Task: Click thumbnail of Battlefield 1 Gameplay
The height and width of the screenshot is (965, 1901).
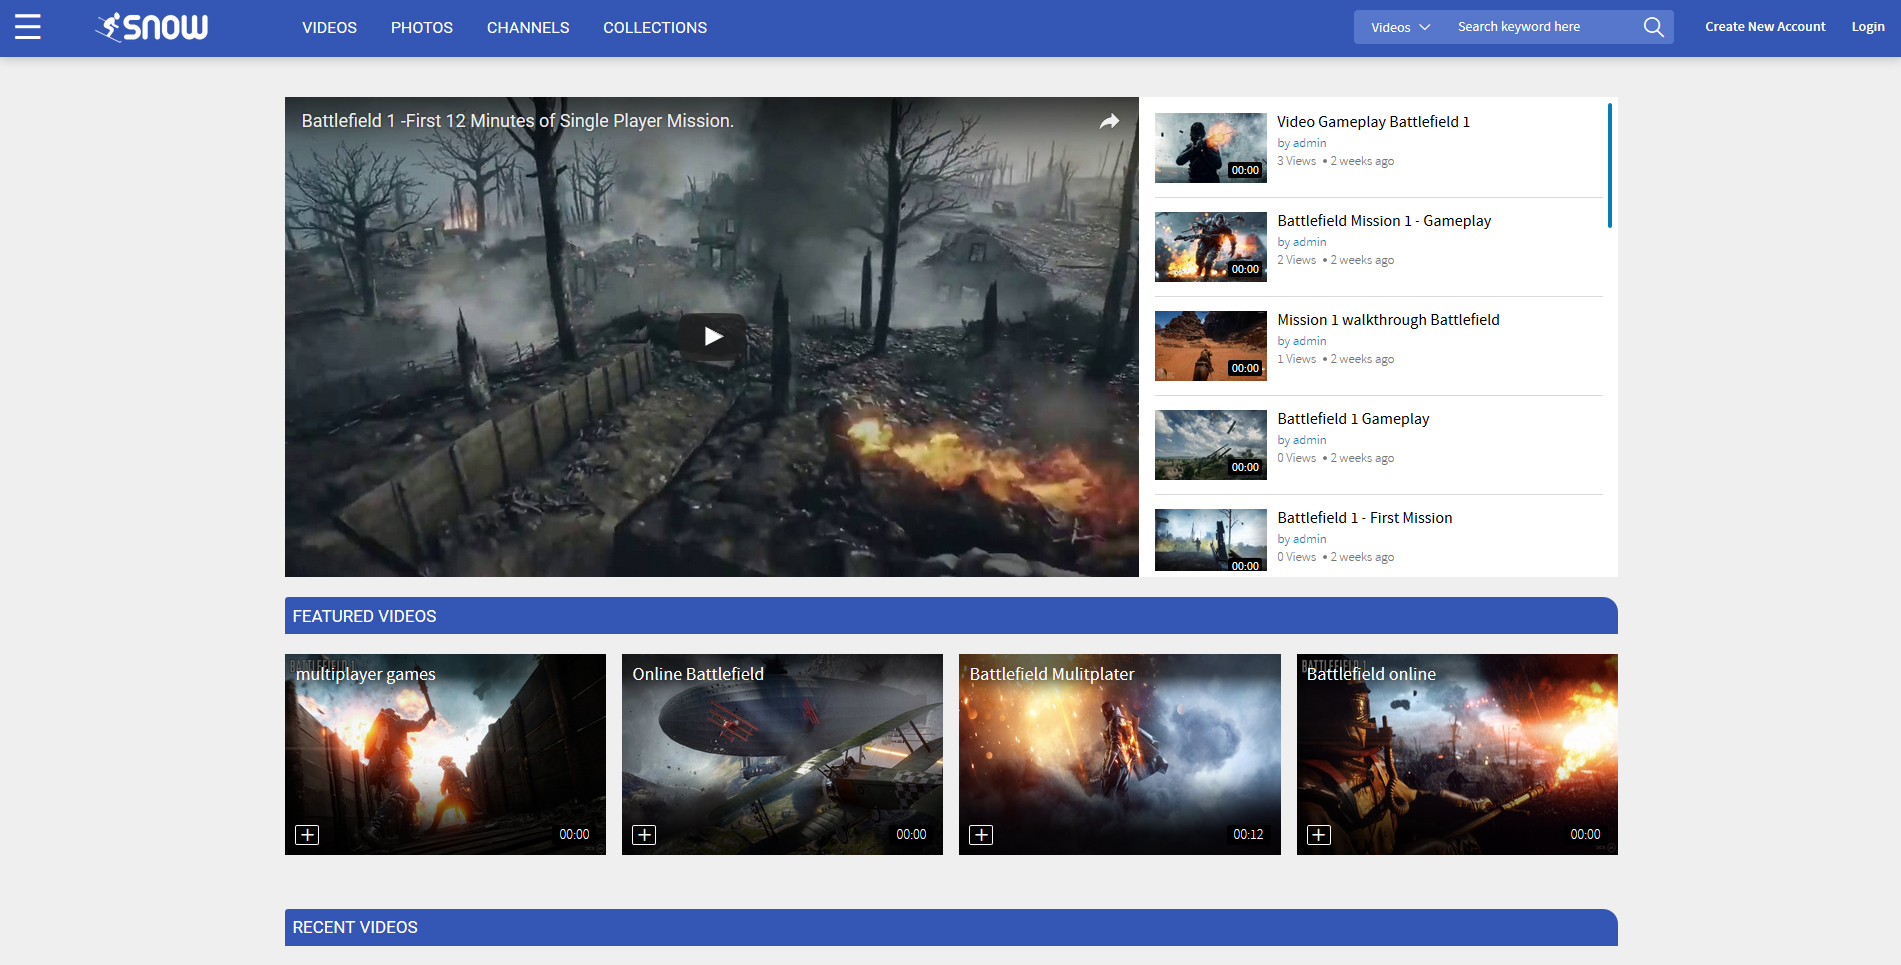Action: (1211, 445)
